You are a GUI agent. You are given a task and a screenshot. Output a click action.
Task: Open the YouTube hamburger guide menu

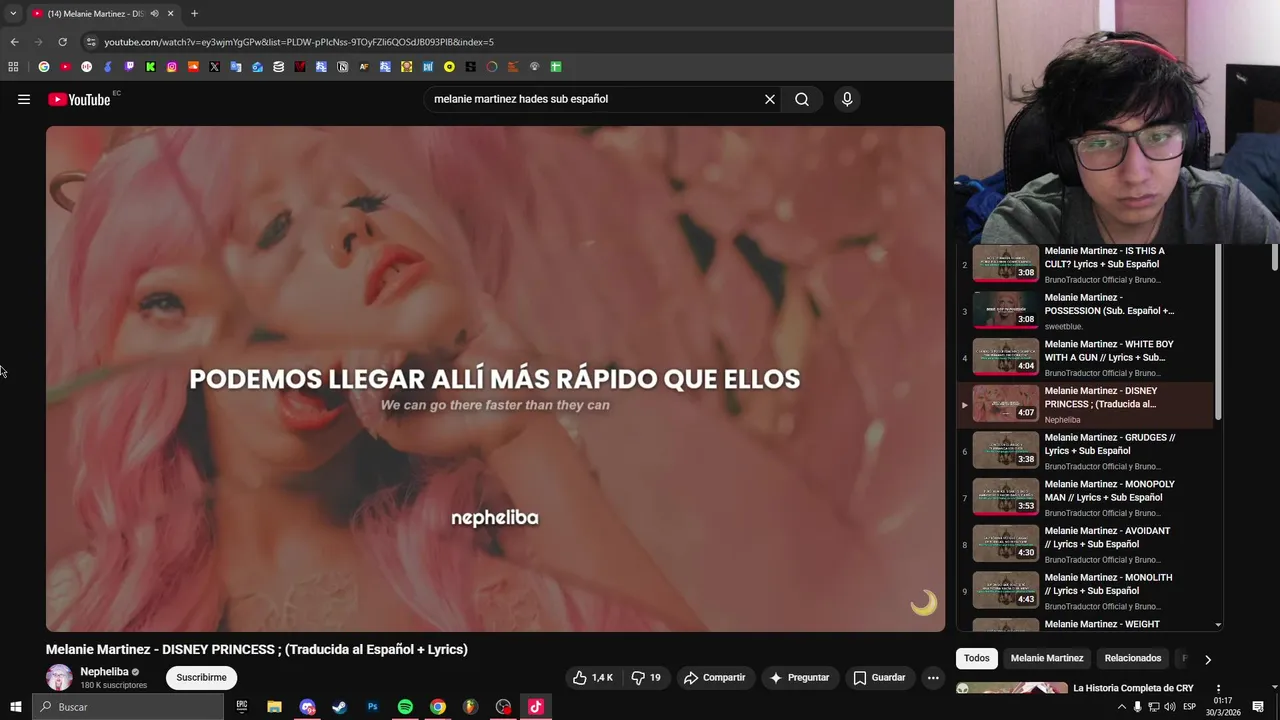[24, 99]
